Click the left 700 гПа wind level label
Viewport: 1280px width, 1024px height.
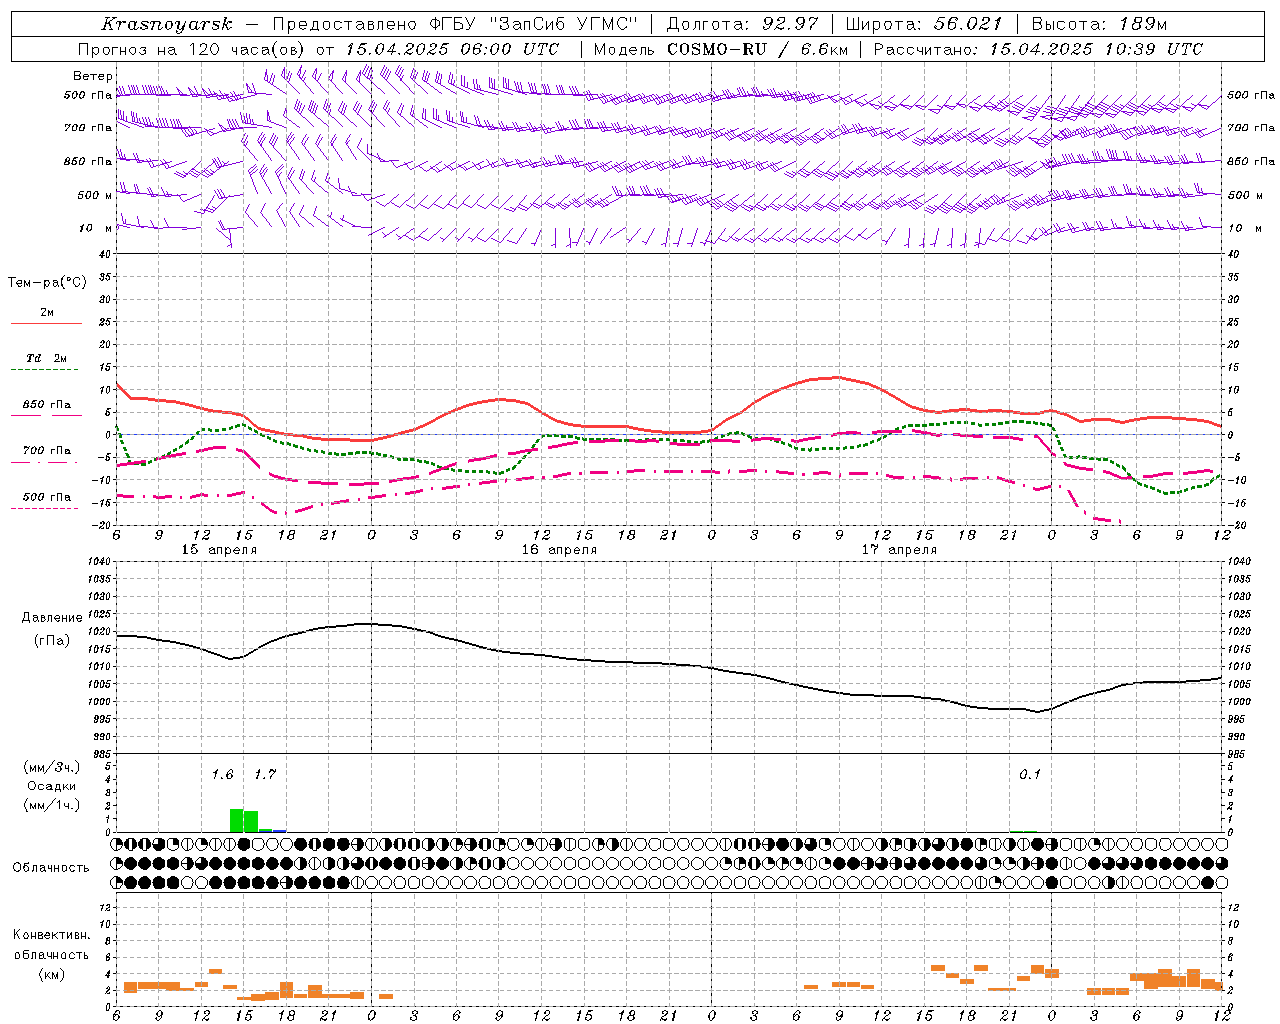pyautogui.click(x=88, y=128)
